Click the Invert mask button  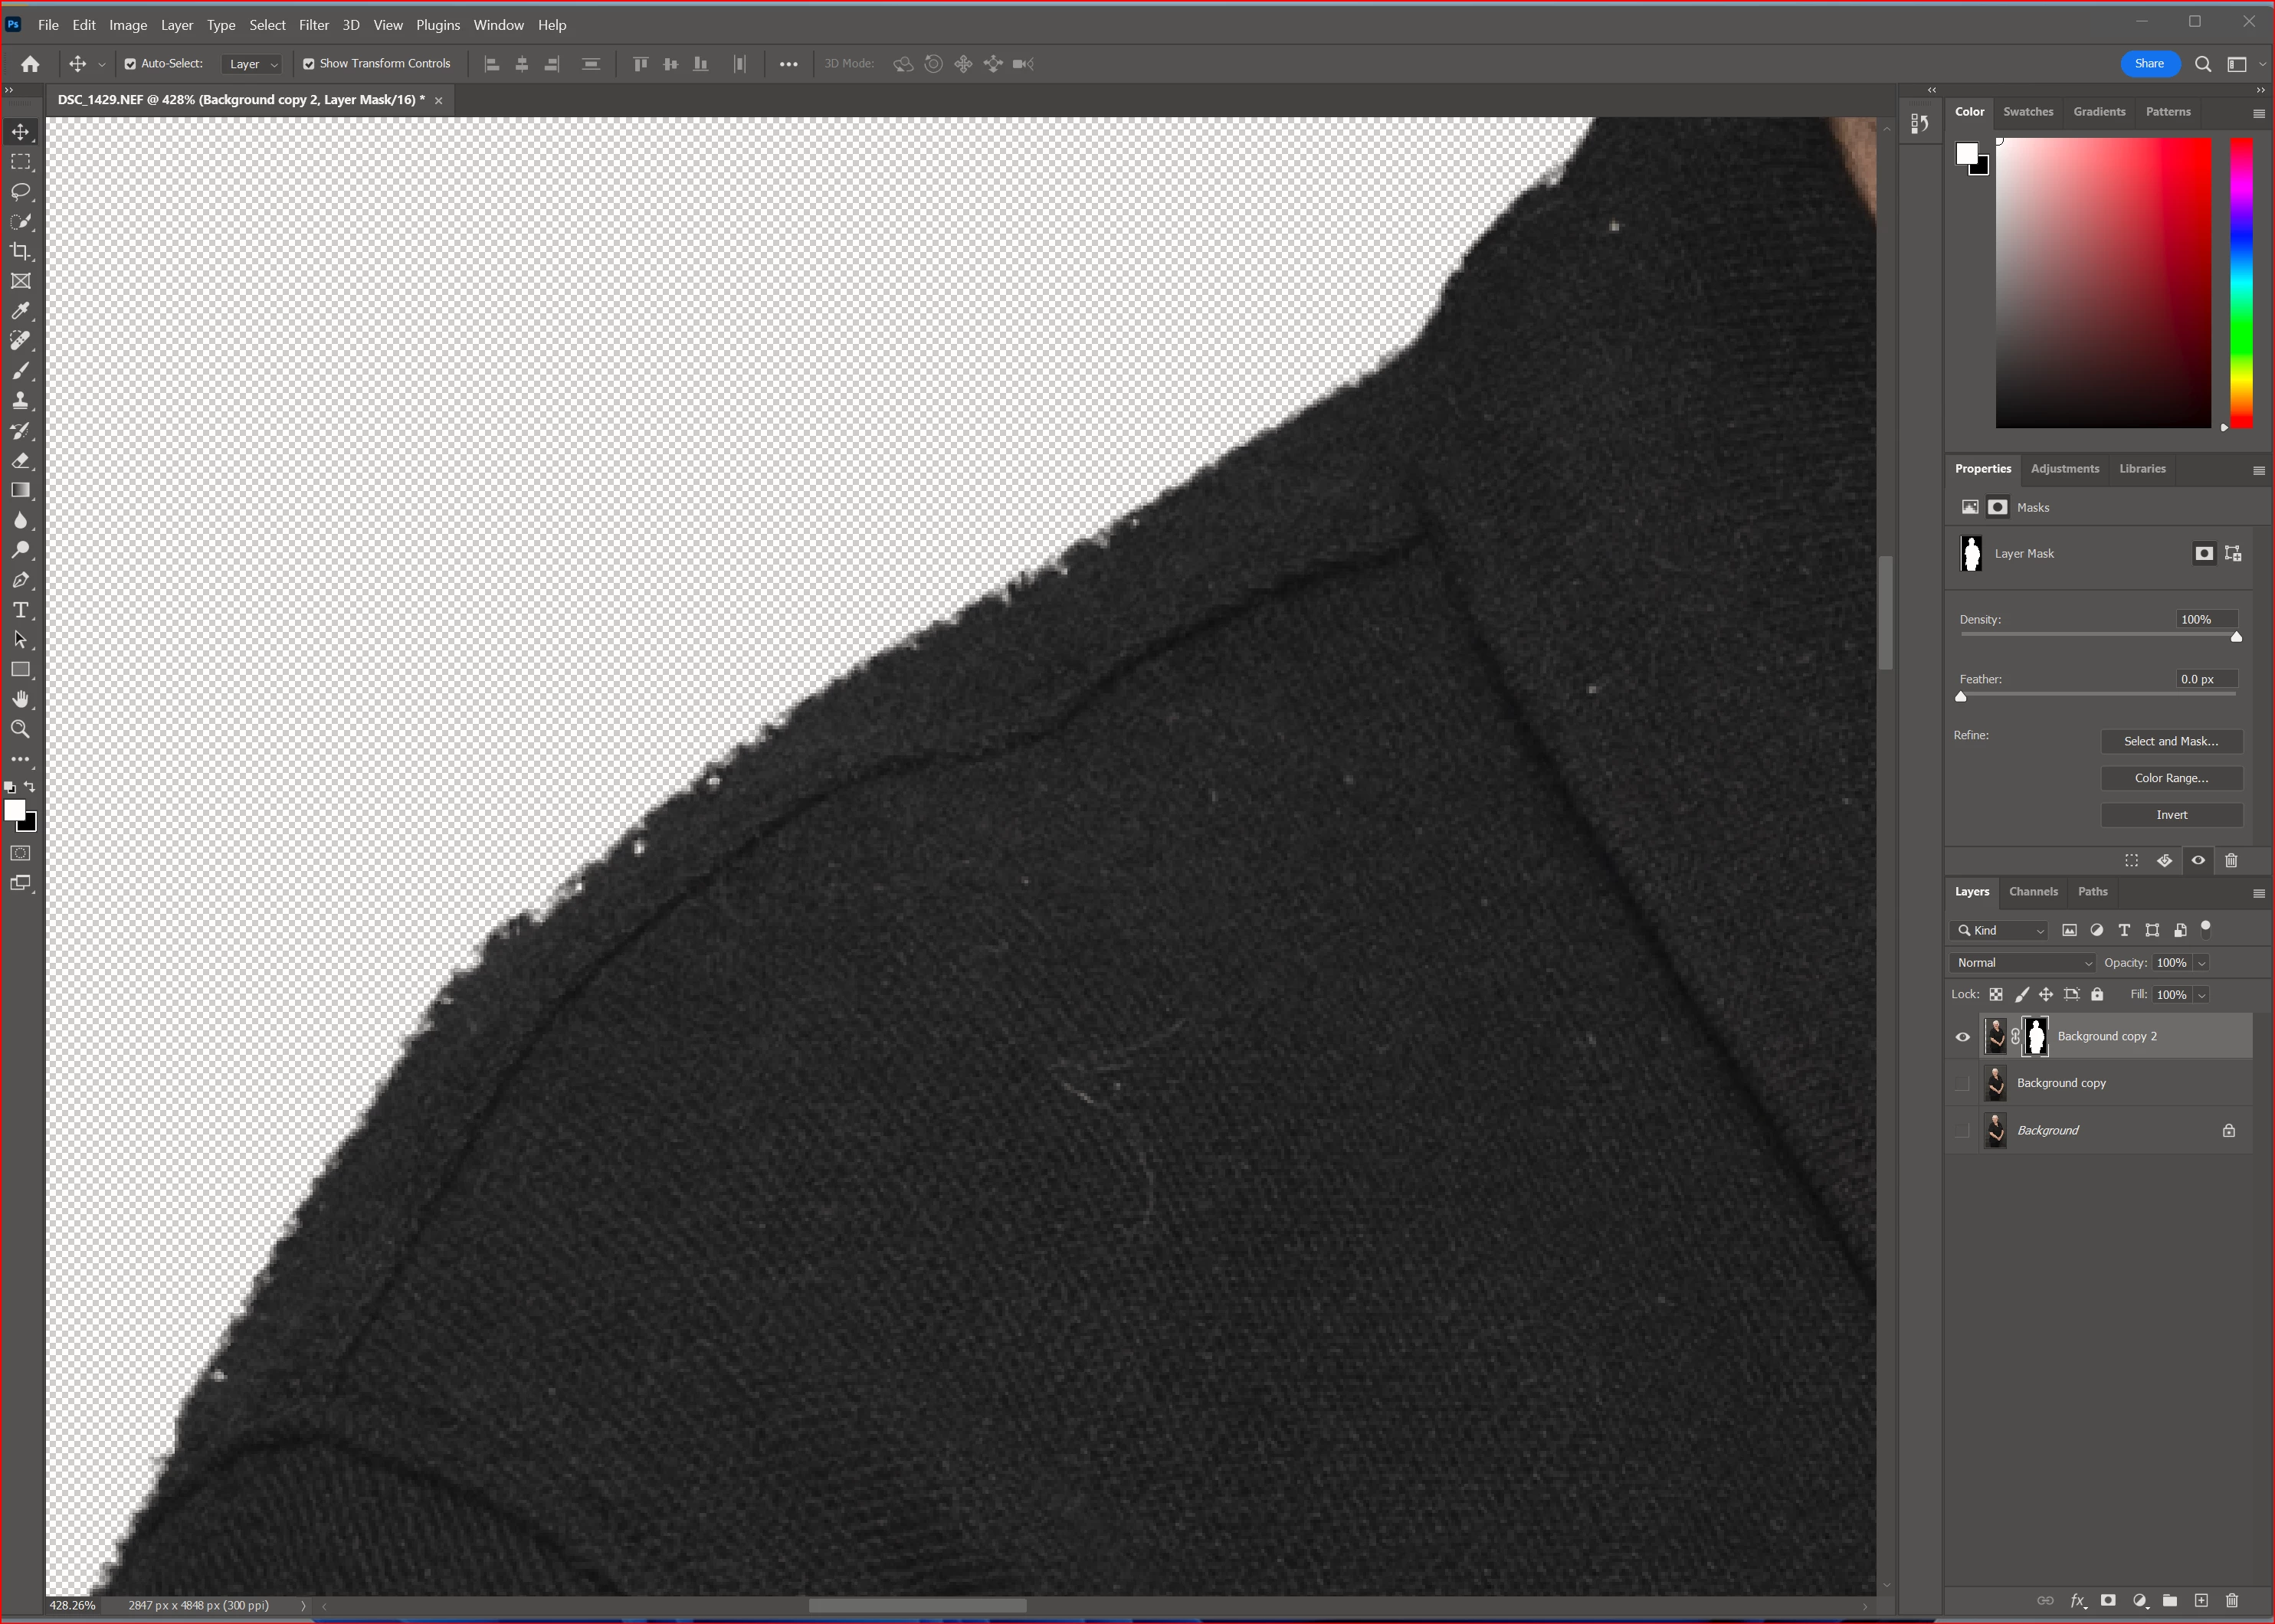coord(2170,815)
